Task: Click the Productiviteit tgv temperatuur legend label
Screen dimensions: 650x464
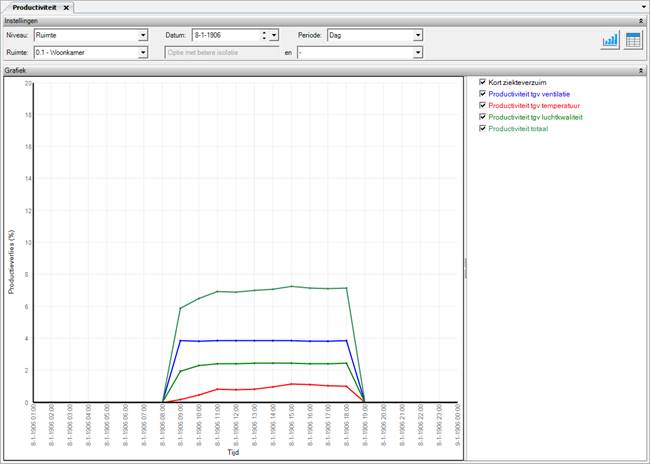Action: click(534, 106)
